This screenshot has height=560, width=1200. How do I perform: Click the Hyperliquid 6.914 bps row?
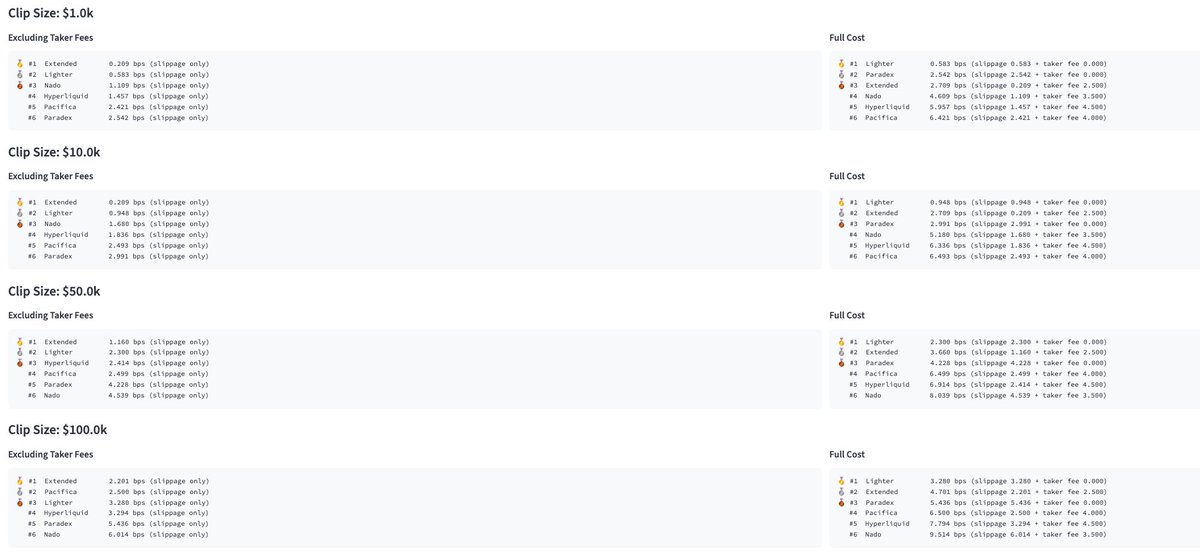click(977, 385)
